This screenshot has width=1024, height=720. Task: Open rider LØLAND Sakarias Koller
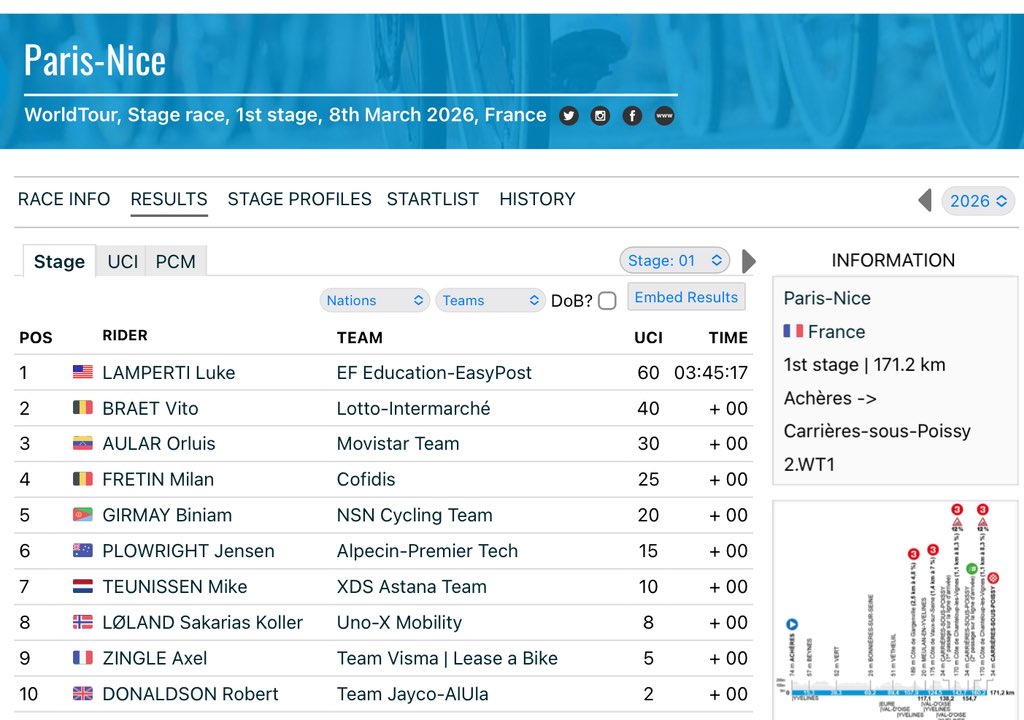pyautogui.click(x=202, y=622)
